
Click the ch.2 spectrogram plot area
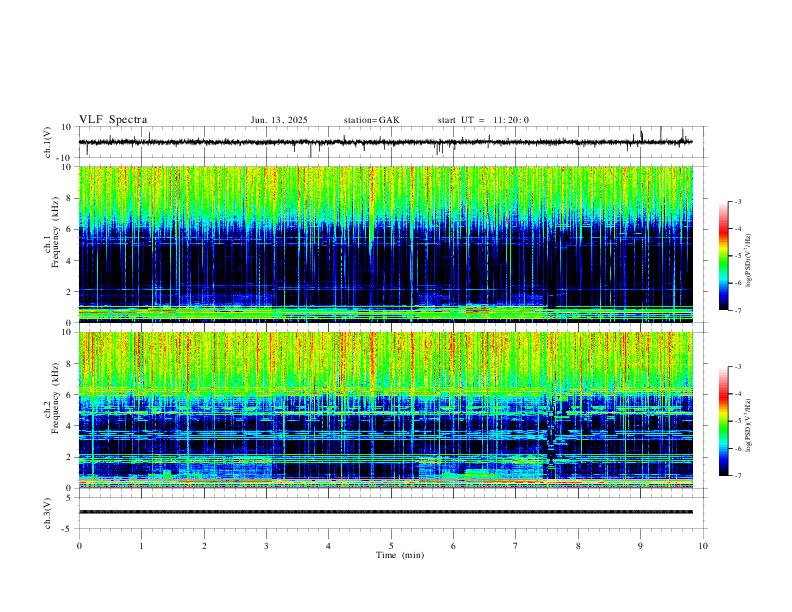click(386, 410)
